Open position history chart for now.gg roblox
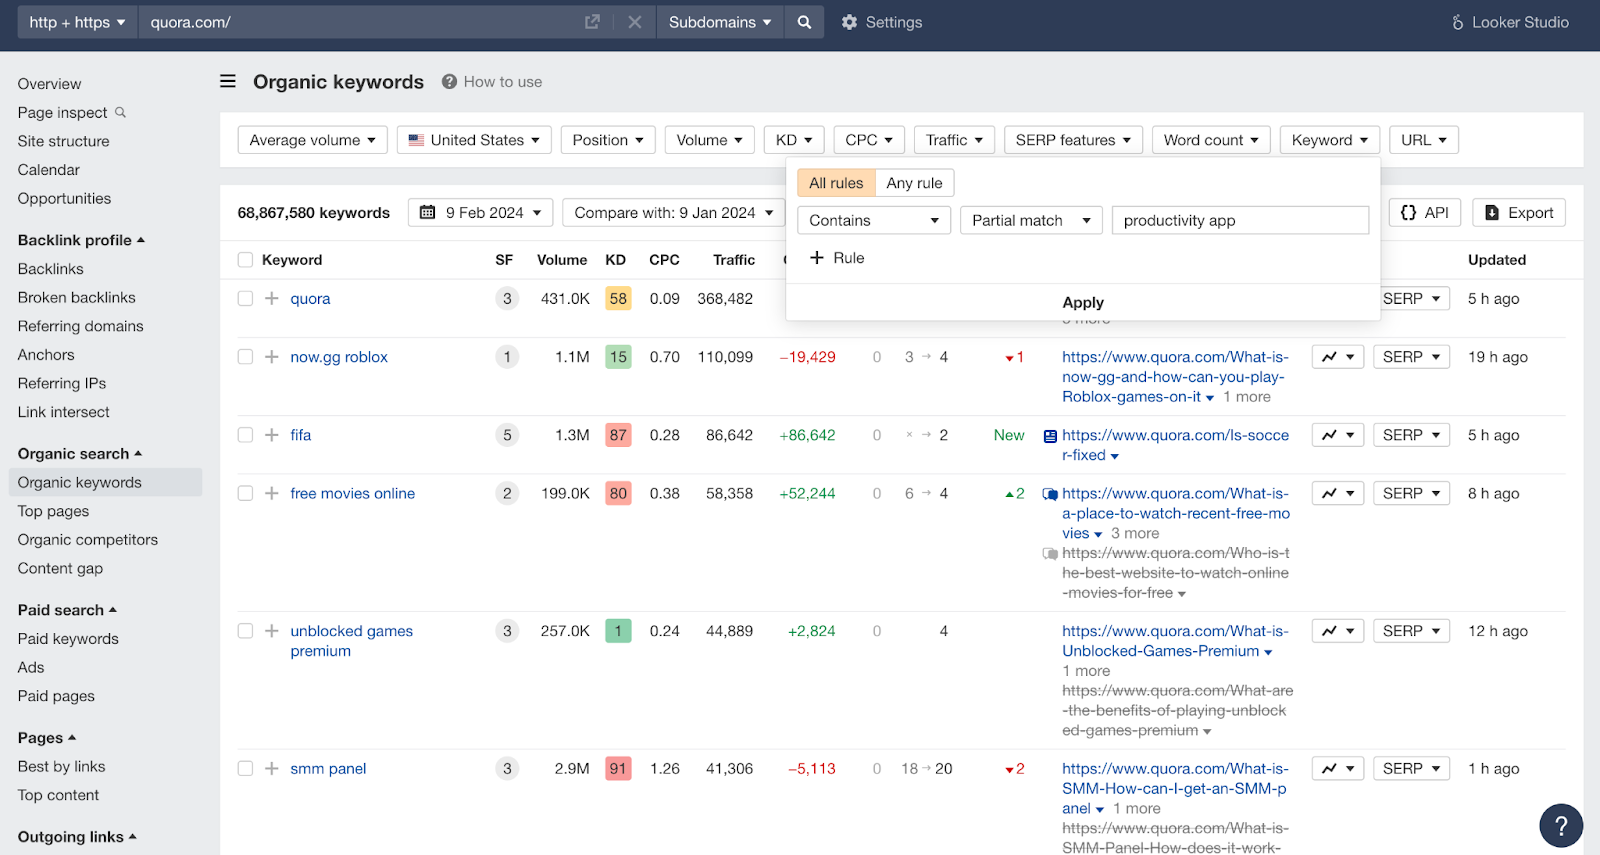The image size is (1600, 855). (x=1338, y=357)
